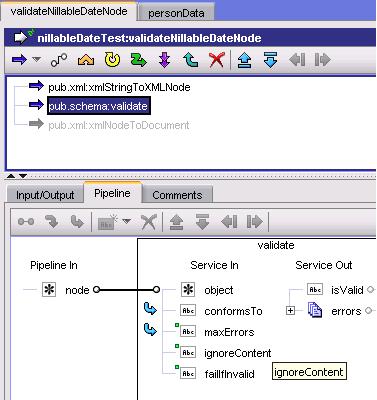Insert a SEQUENCE step with the purple down arrow

[x=164, y=60]
